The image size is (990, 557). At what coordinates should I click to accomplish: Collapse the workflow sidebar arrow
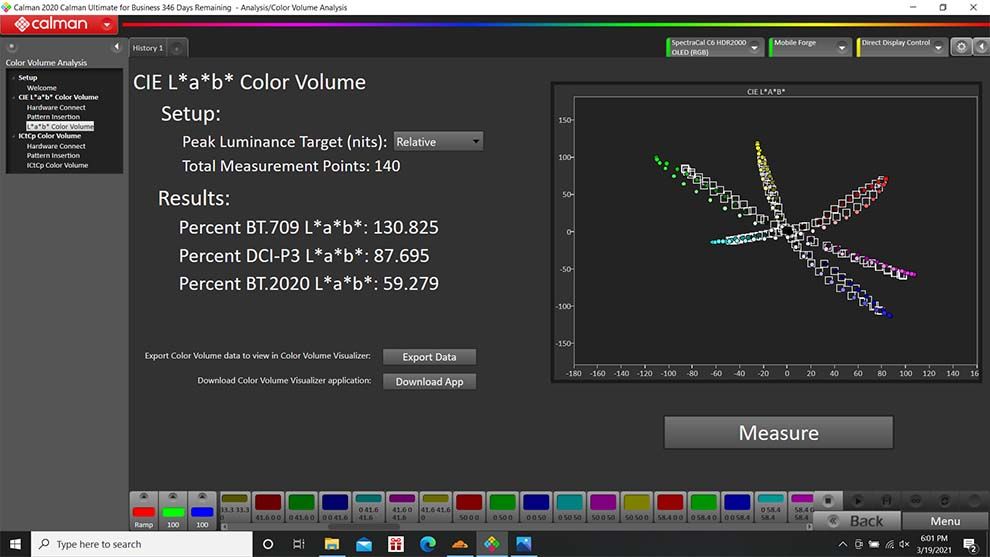[116, 47]
